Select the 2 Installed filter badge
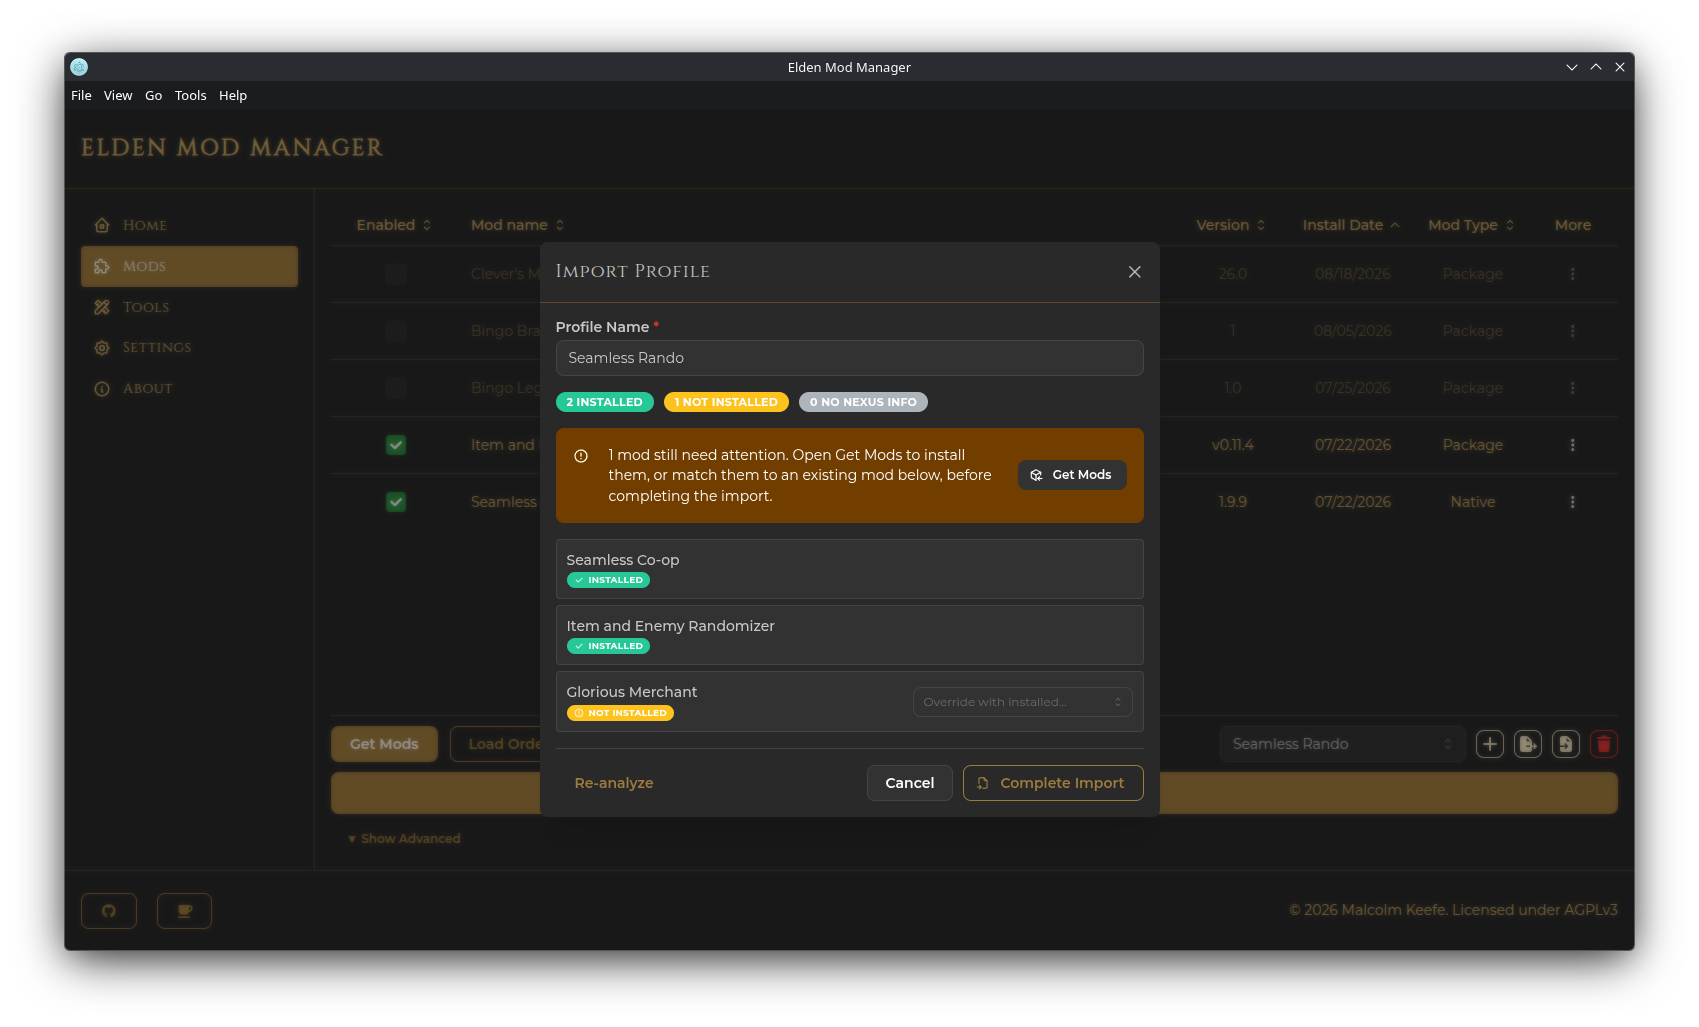1699x1027 pixels. pyautogui.click(x=604, y=402)
